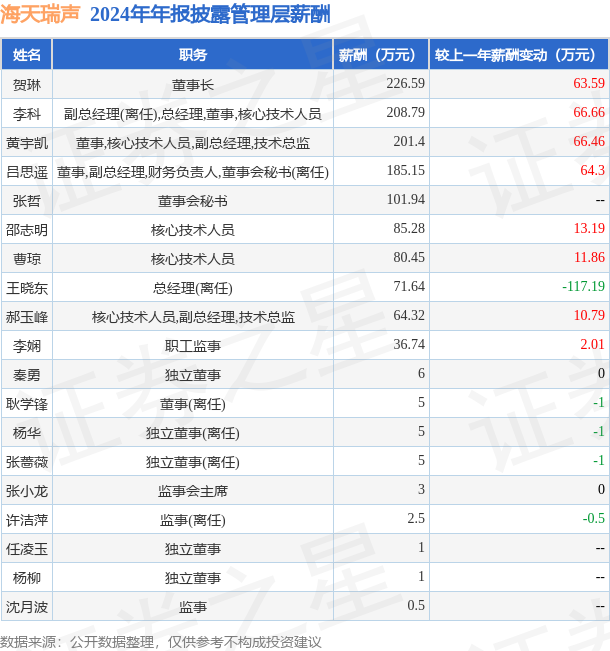
Task: Select the name 许洁萍
Action: pos(27,520)
